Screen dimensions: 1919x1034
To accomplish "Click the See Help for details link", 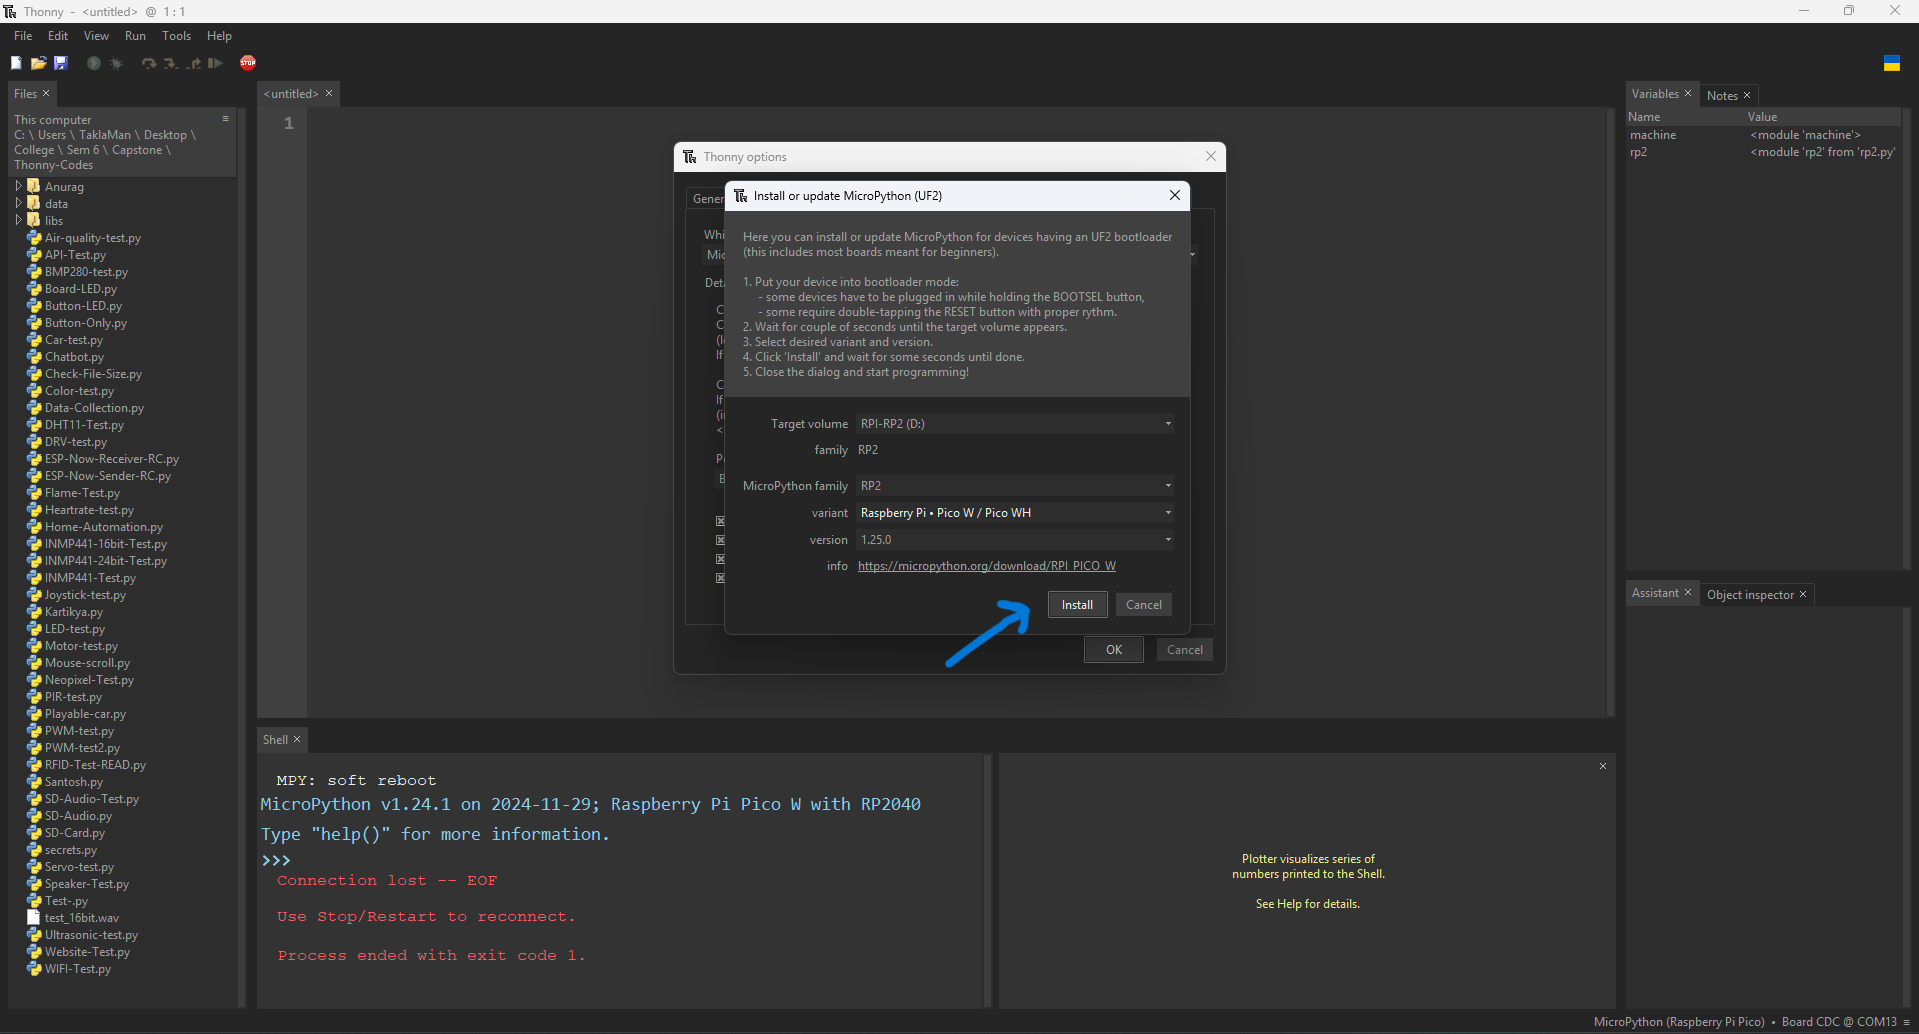I will click(x=1308, y=904).
